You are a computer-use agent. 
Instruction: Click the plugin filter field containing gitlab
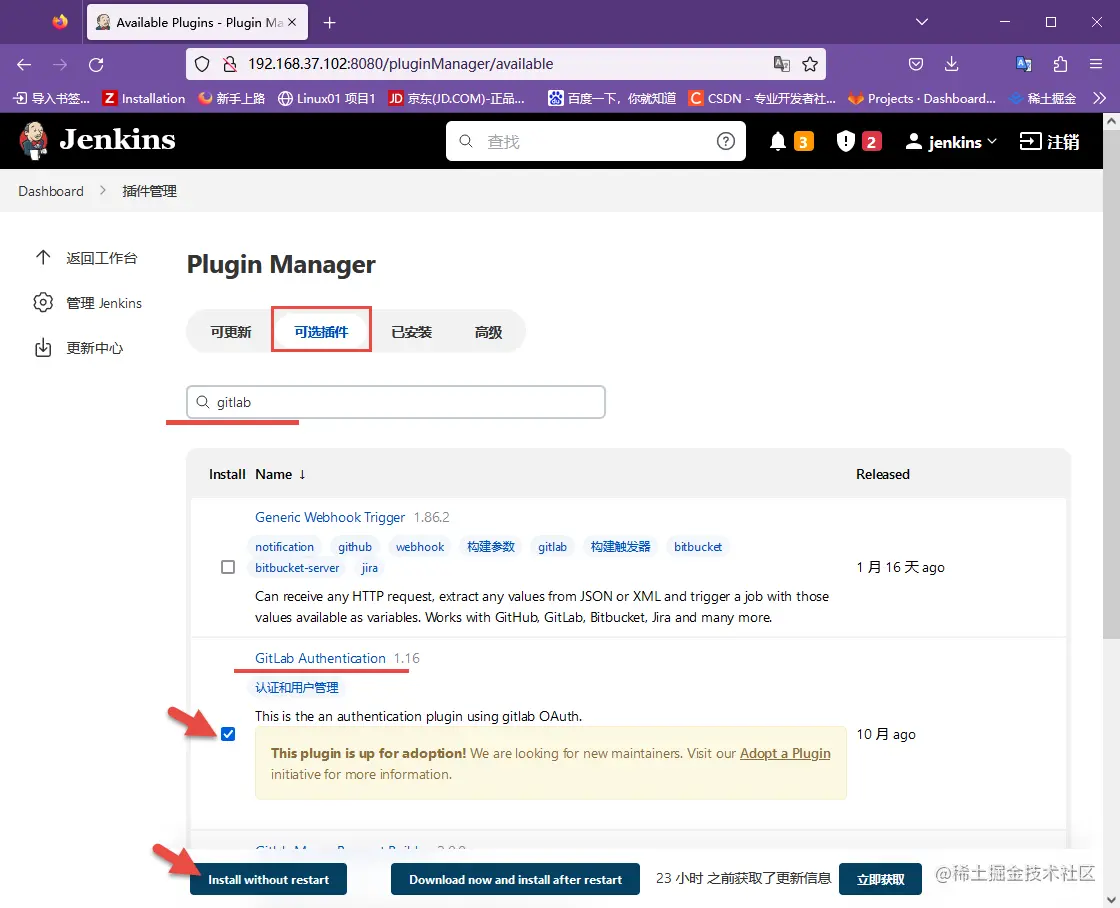[x=396, y=402]
